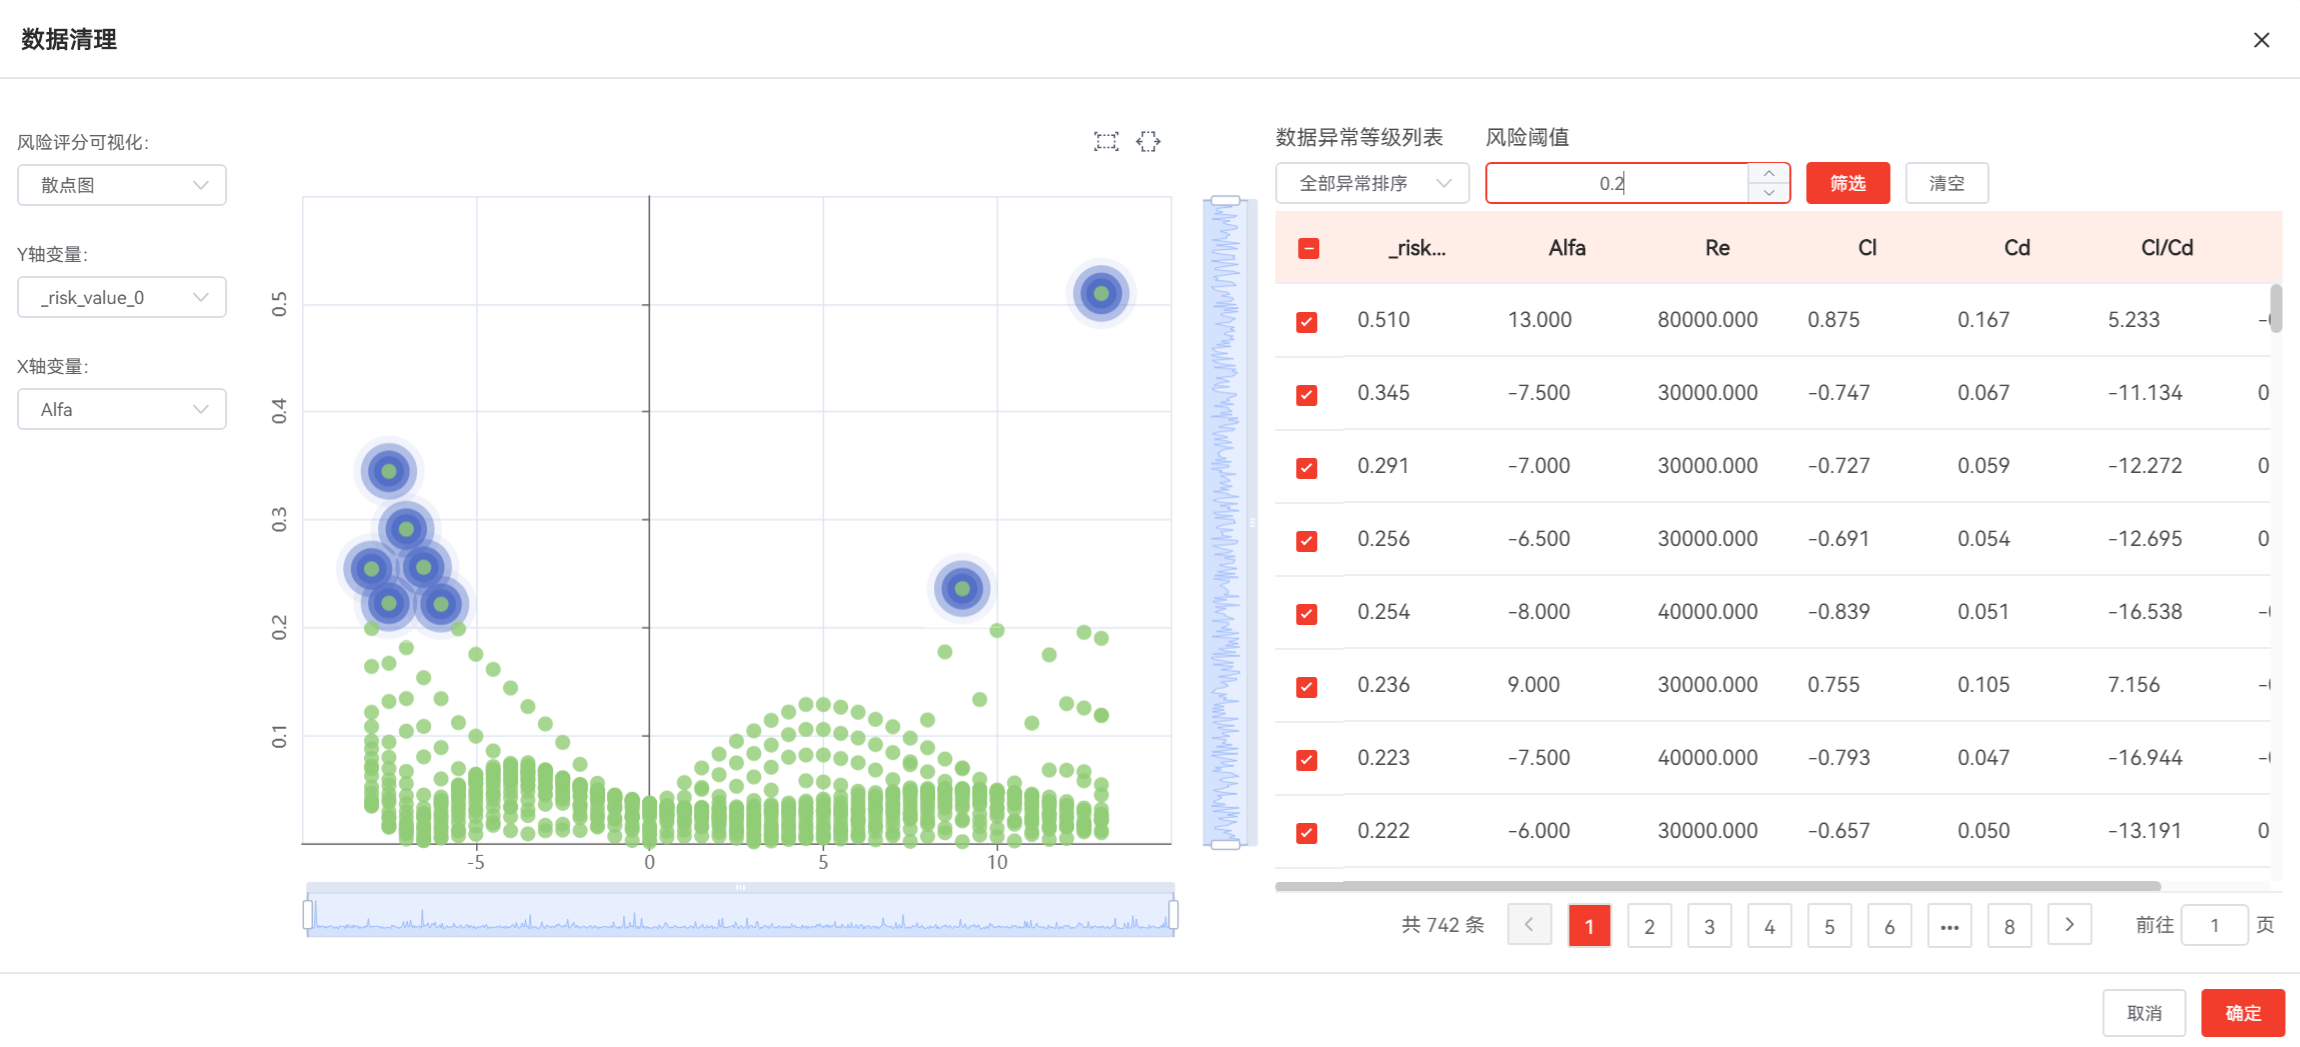
Task: Click the previous page arrow
Action: pos(1529,925)
